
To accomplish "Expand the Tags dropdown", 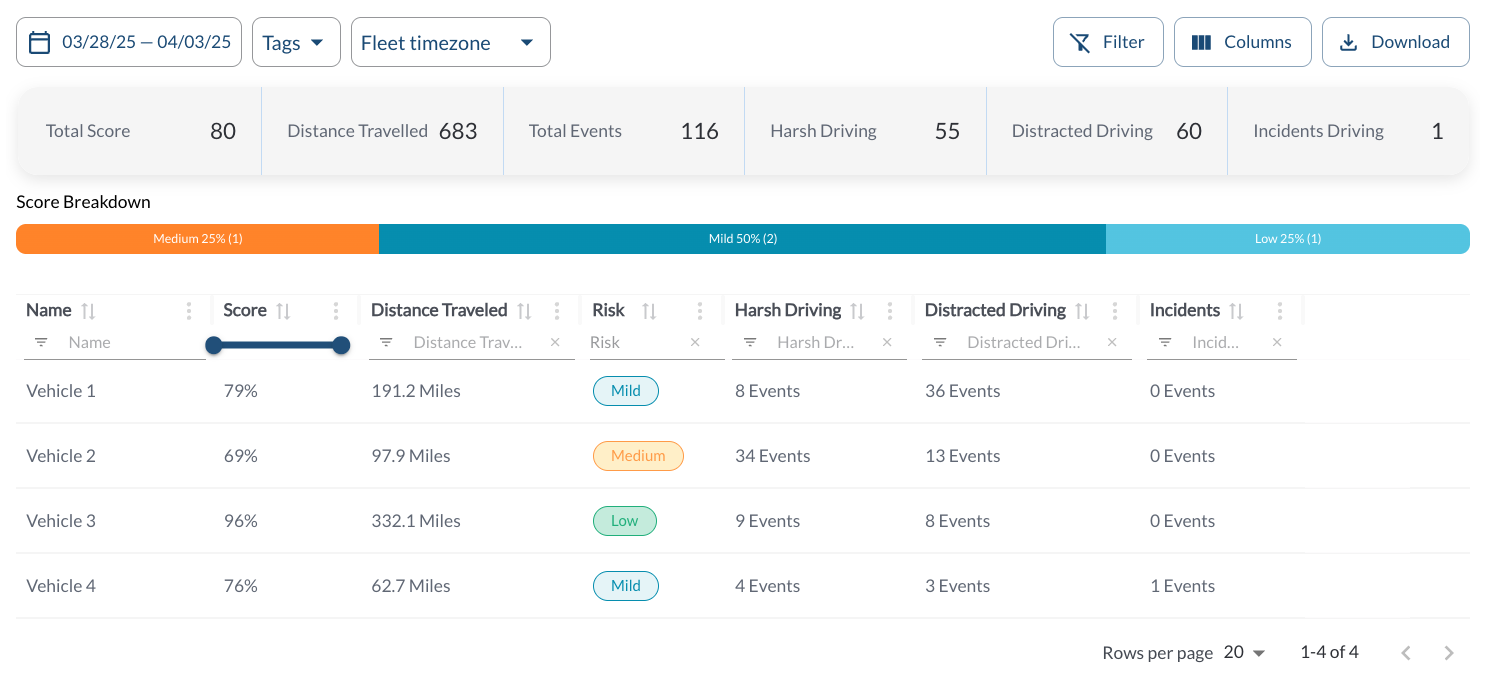I will coord(296,42).
